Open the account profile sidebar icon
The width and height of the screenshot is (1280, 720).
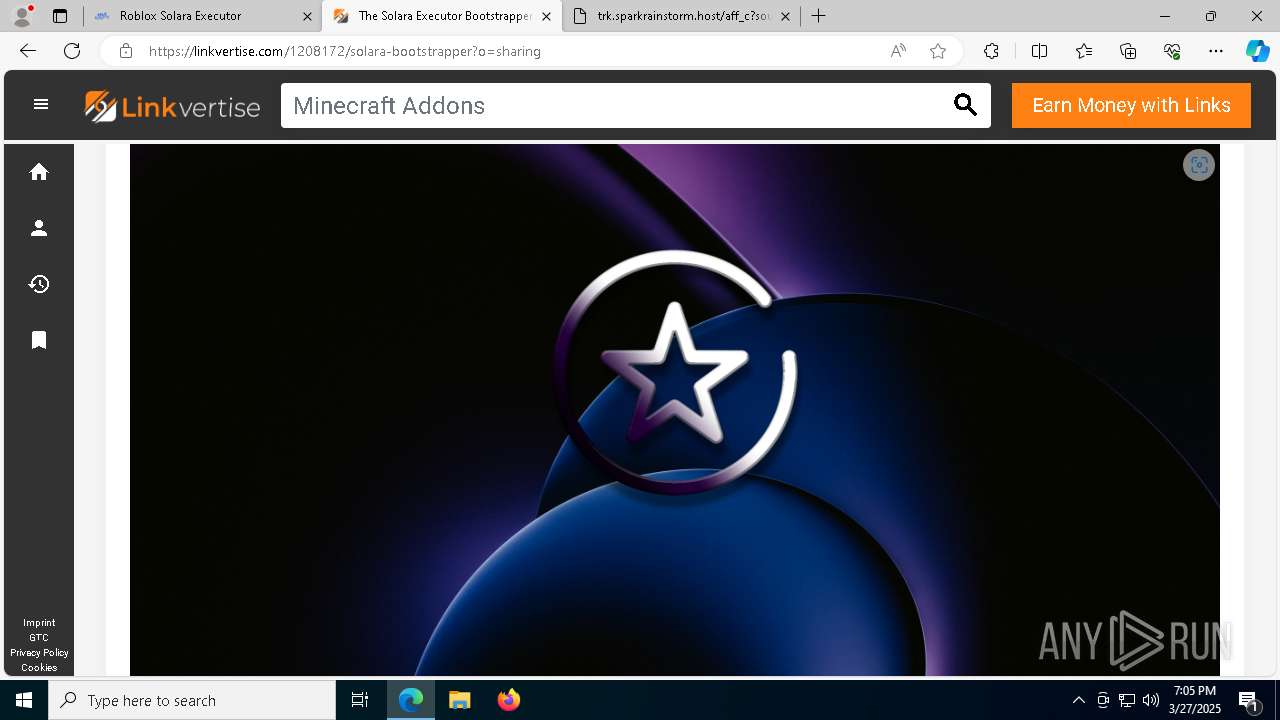[39, 228]
